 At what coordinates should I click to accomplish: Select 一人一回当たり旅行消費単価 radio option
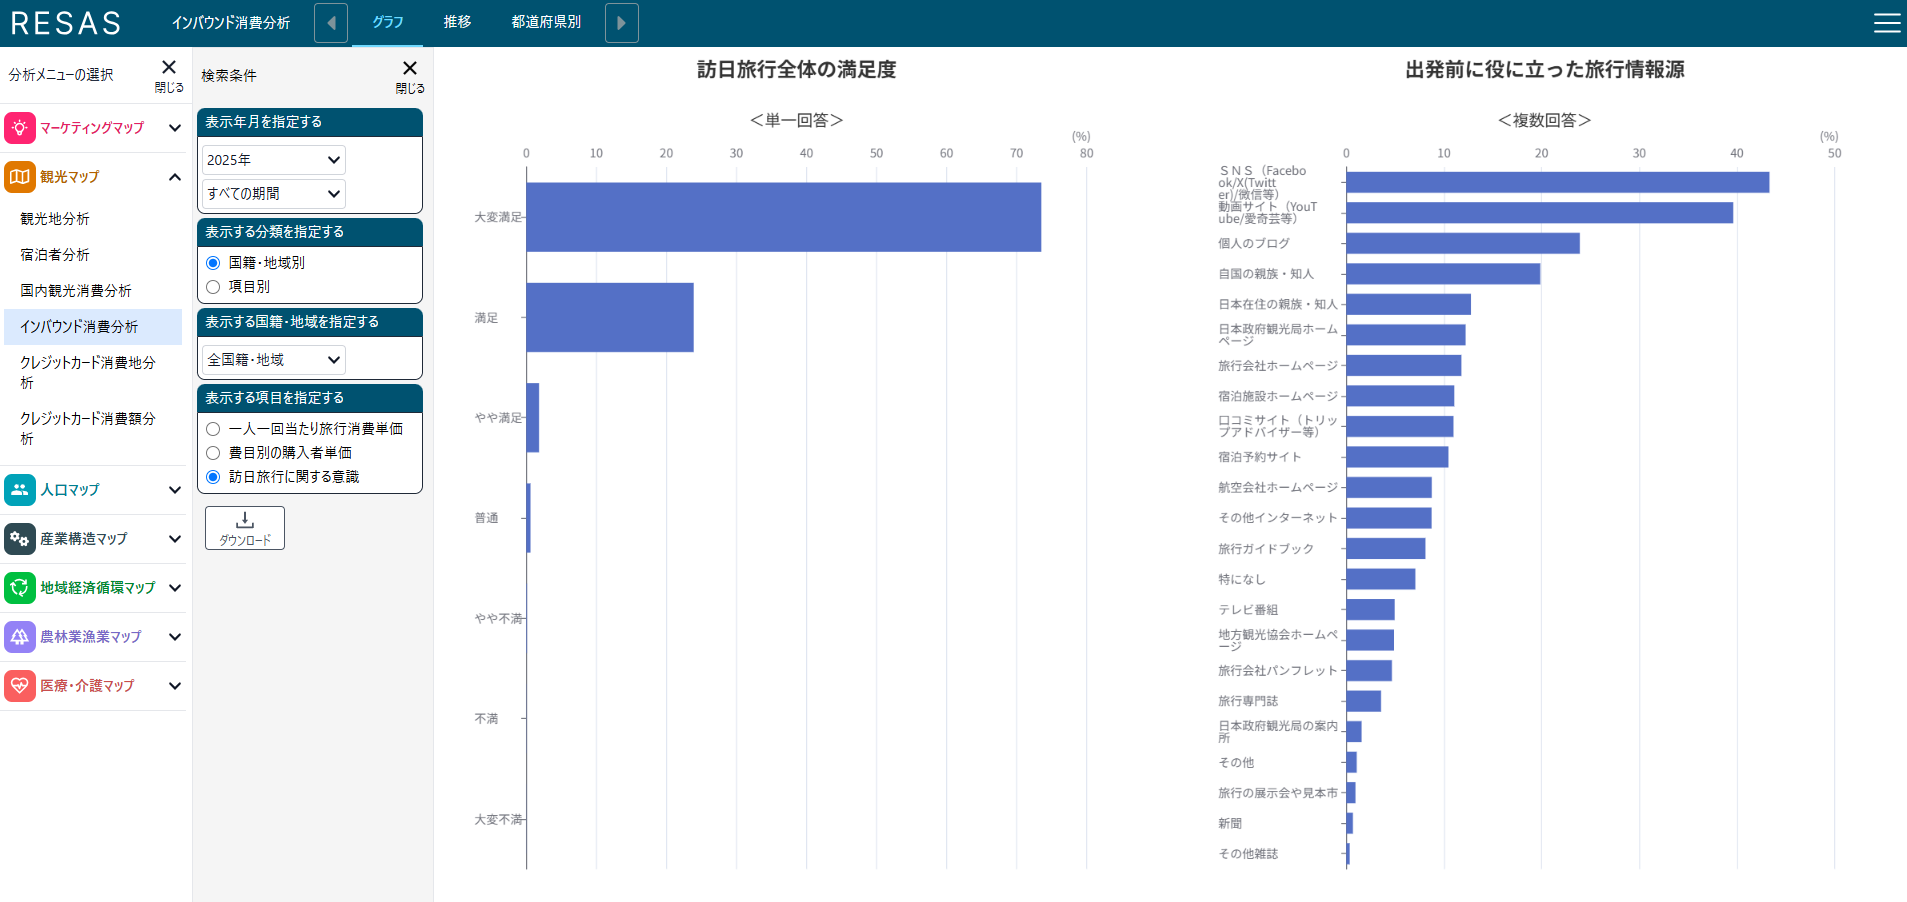[213, 429]
